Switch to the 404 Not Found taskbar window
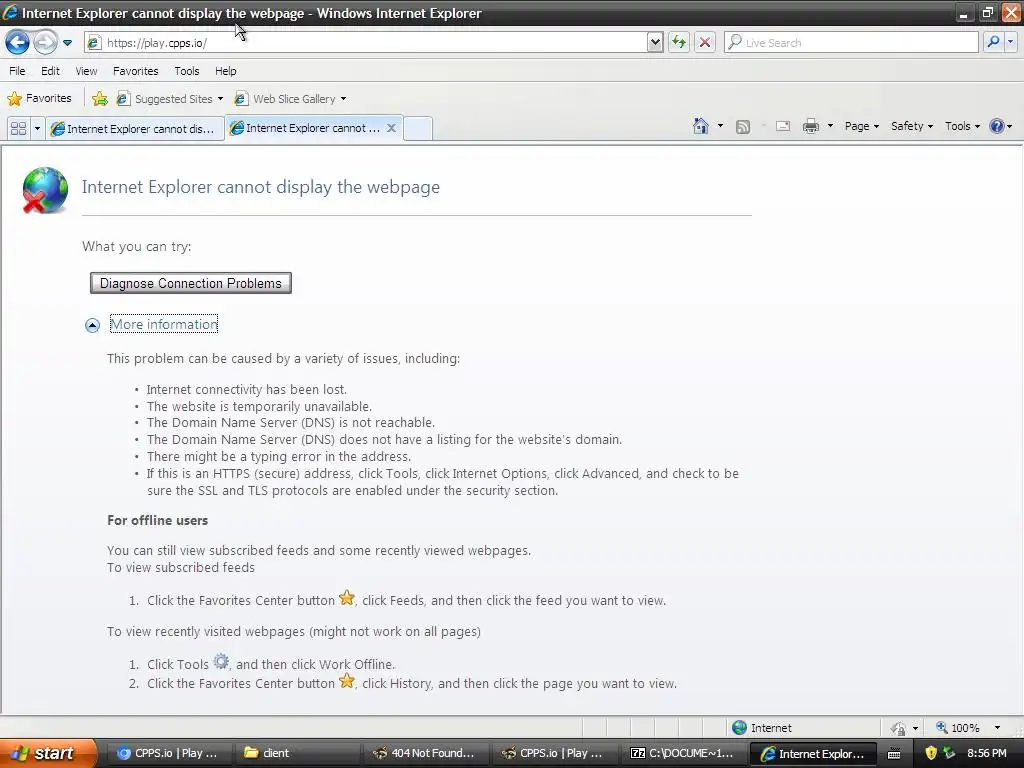Viewport: 1024px width, 768px height. 426,753
